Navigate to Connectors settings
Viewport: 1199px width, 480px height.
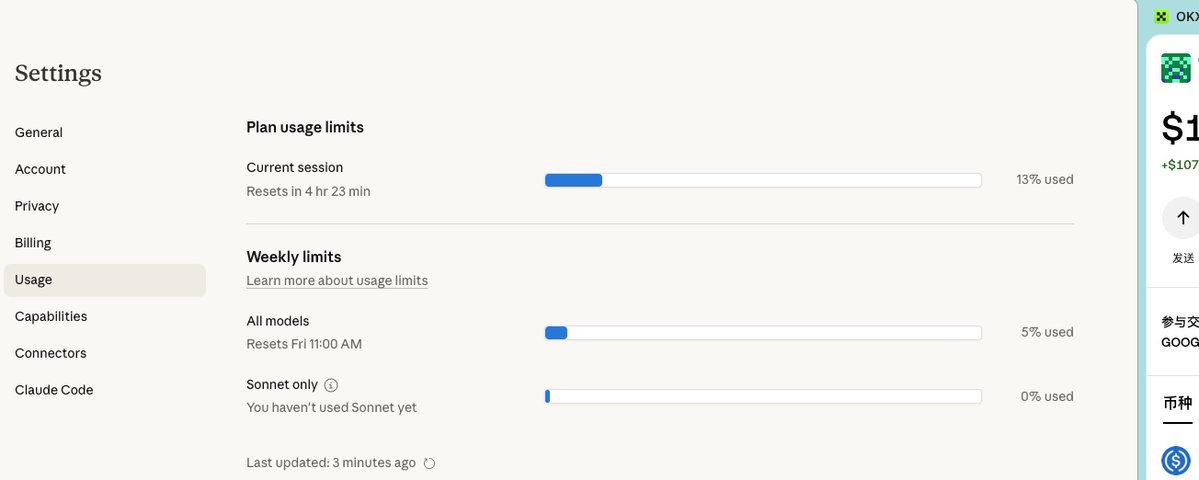pos(51,353)
